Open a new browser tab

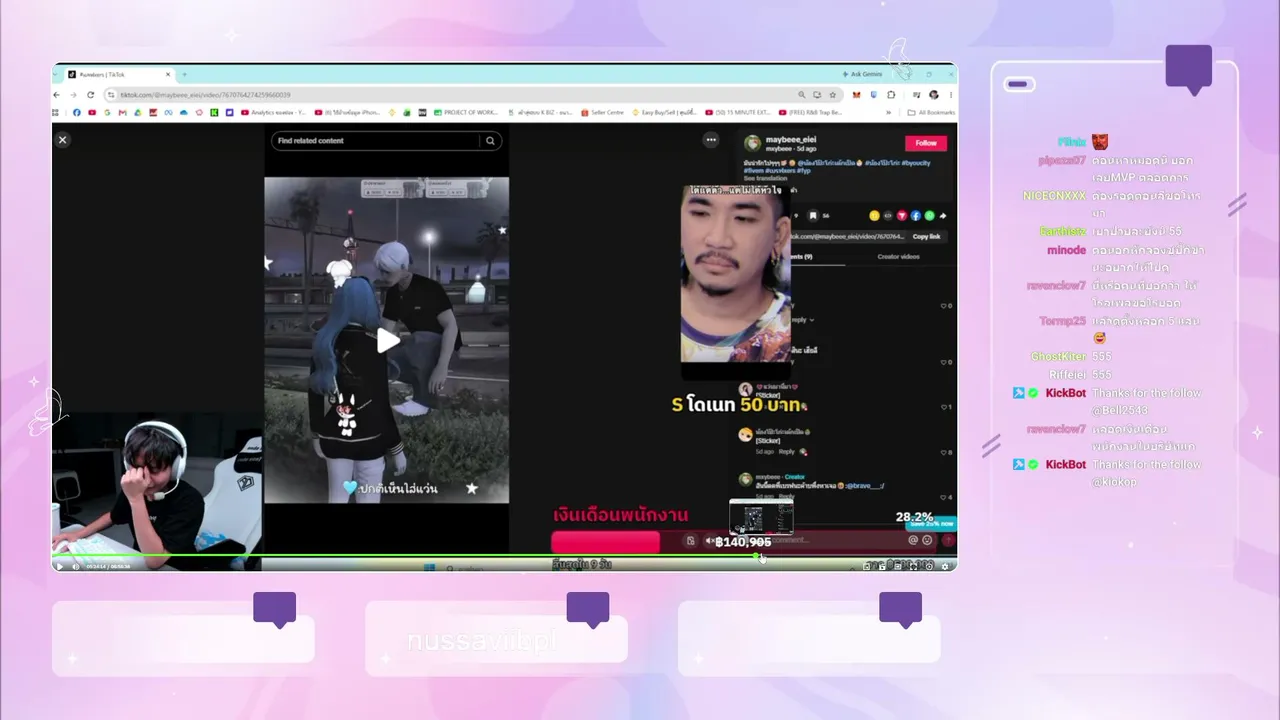pyautogui.click(x=185, y=75)
